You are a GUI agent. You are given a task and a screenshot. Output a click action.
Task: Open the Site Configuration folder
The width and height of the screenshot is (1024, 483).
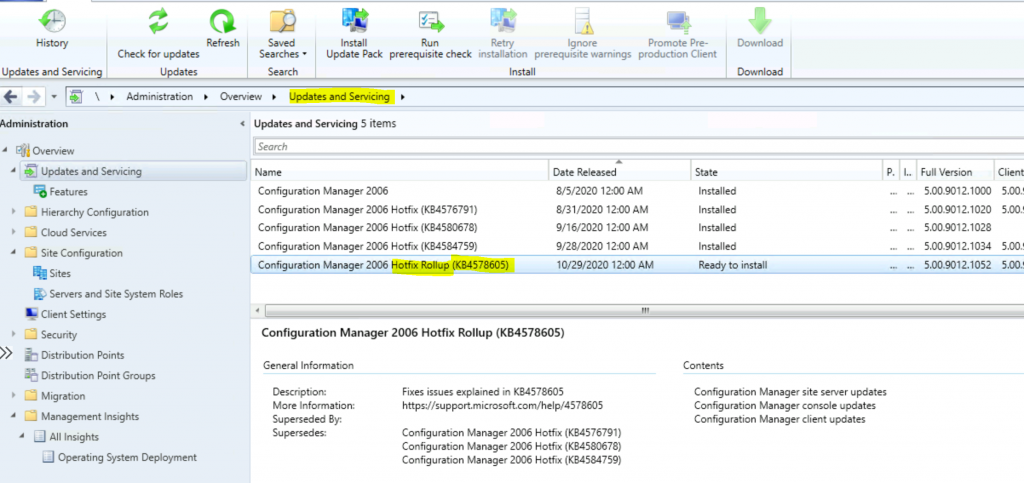(x=82, y=253)
